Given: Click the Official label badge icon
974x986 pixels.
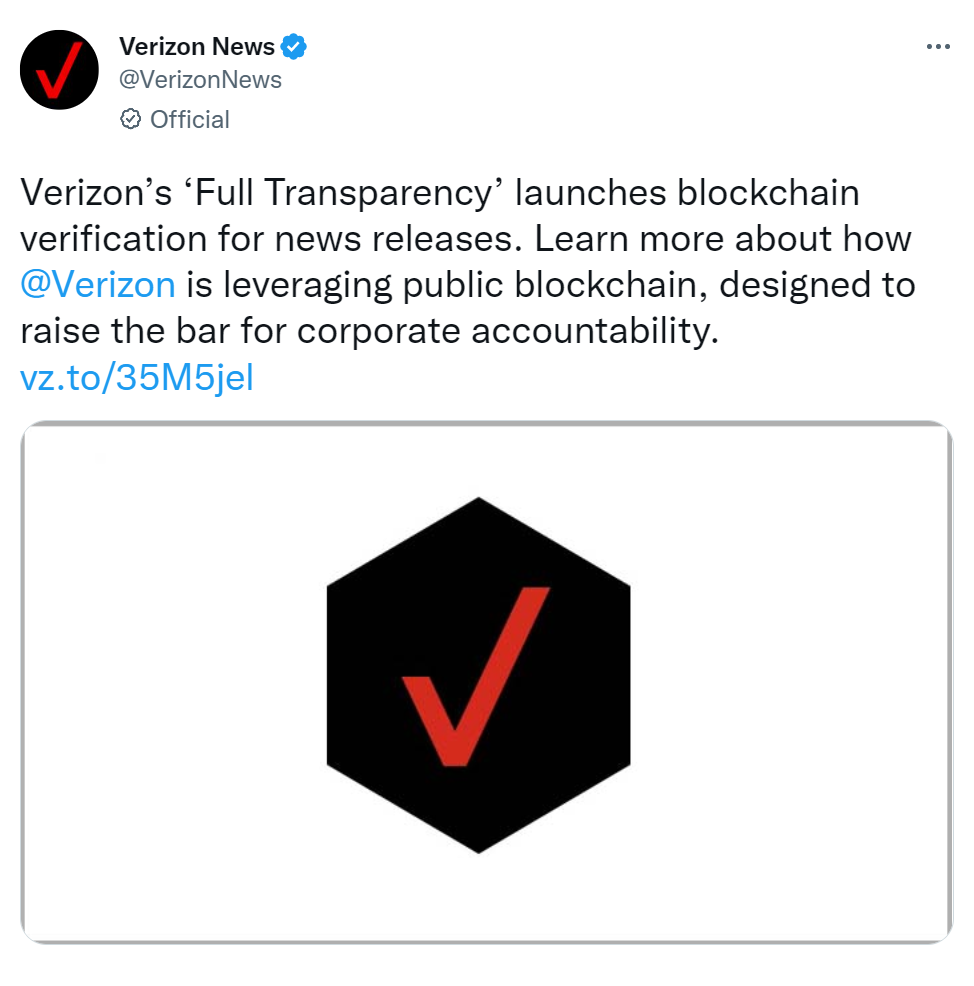Looking at the screenshot, I should coord(130,119).
